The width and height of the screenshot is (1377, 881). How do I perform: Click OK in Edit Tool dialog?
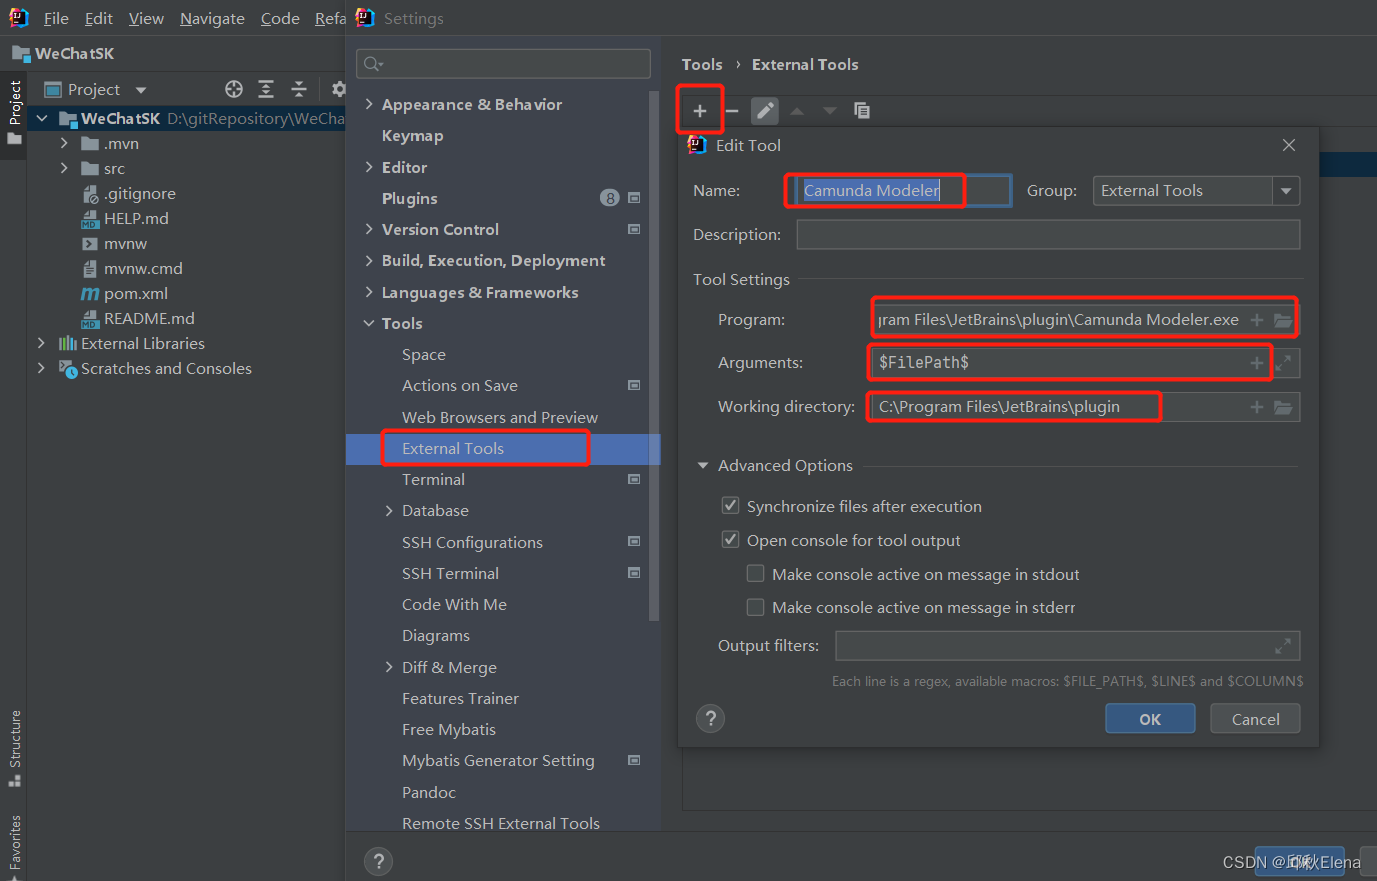tap(1150, 719)
